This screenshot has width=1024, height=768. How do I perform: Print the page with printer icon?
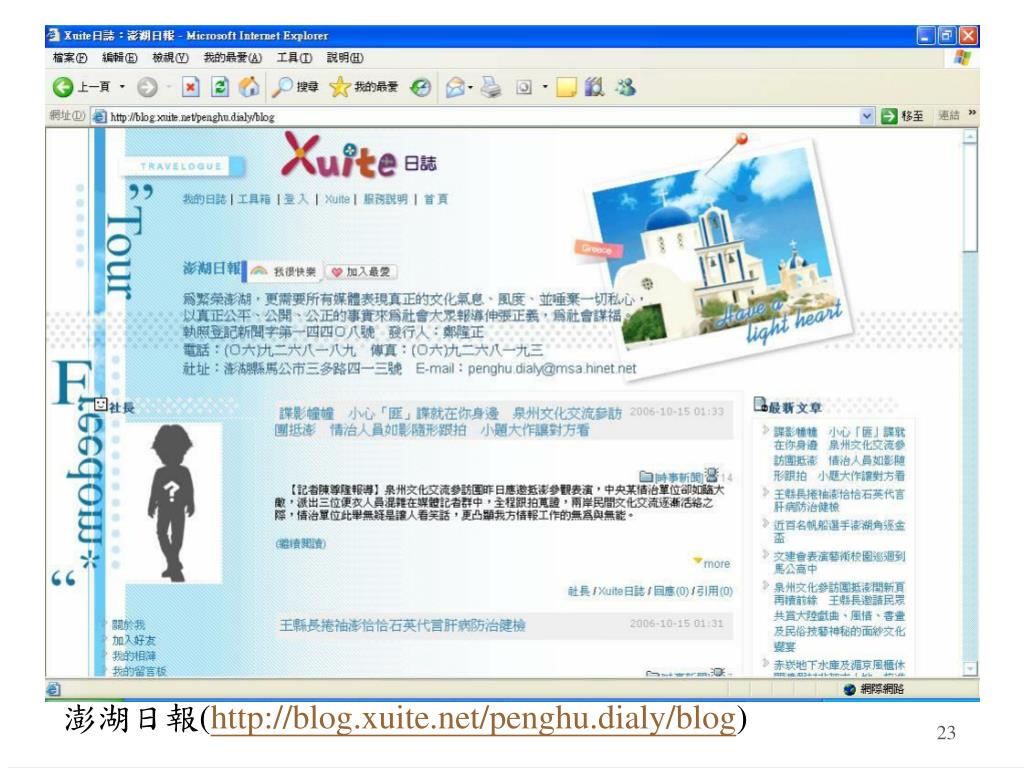[492, 87]
